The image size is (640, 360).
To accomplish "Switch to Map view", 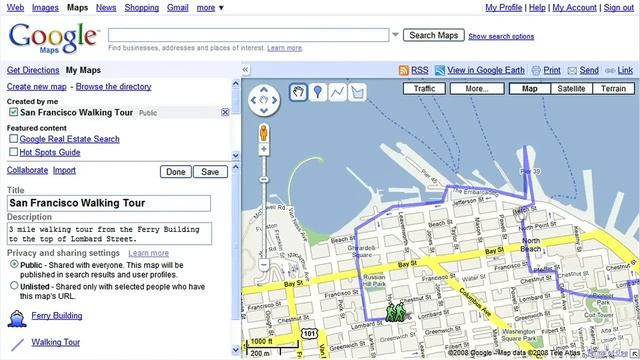I will [x=530, y=89].
